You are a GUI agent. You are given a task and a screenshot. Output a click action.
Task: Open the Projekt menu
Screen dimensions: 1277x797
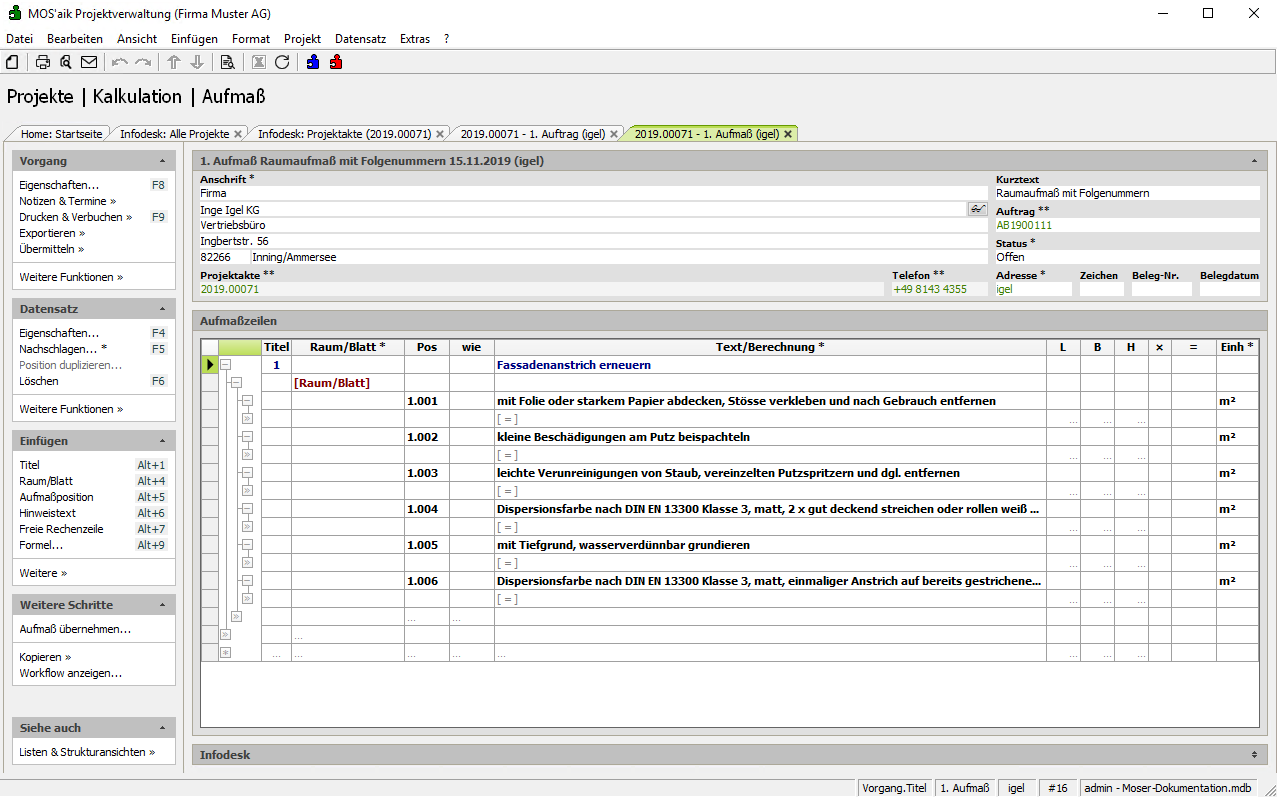pyautogui.click(x=302, y=39)
